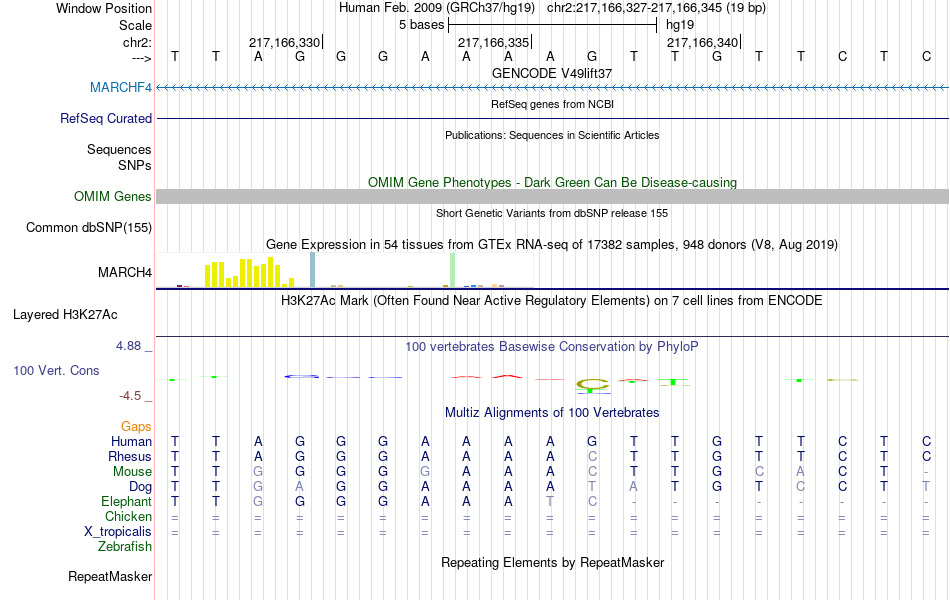Screen dimensions: 950x600
Task: Click the Scale track label
Action: click(x=135, y=25)
